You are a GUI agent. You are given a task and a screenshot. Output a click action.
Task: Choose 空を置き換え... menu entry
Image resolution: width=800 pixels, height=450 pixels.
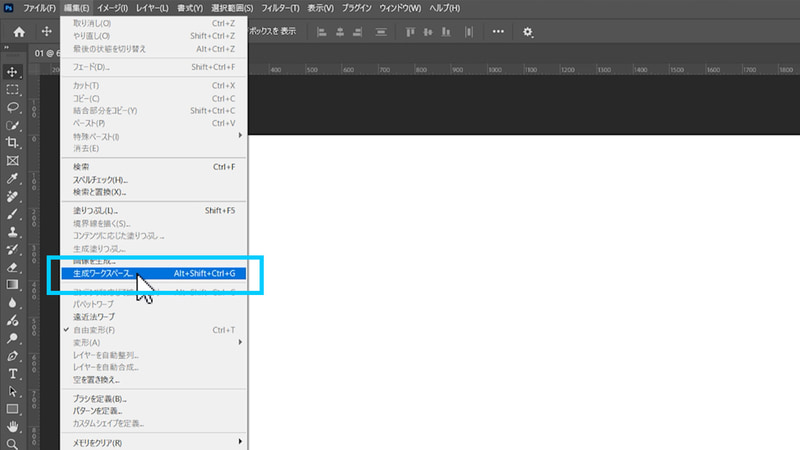(154, 380)
